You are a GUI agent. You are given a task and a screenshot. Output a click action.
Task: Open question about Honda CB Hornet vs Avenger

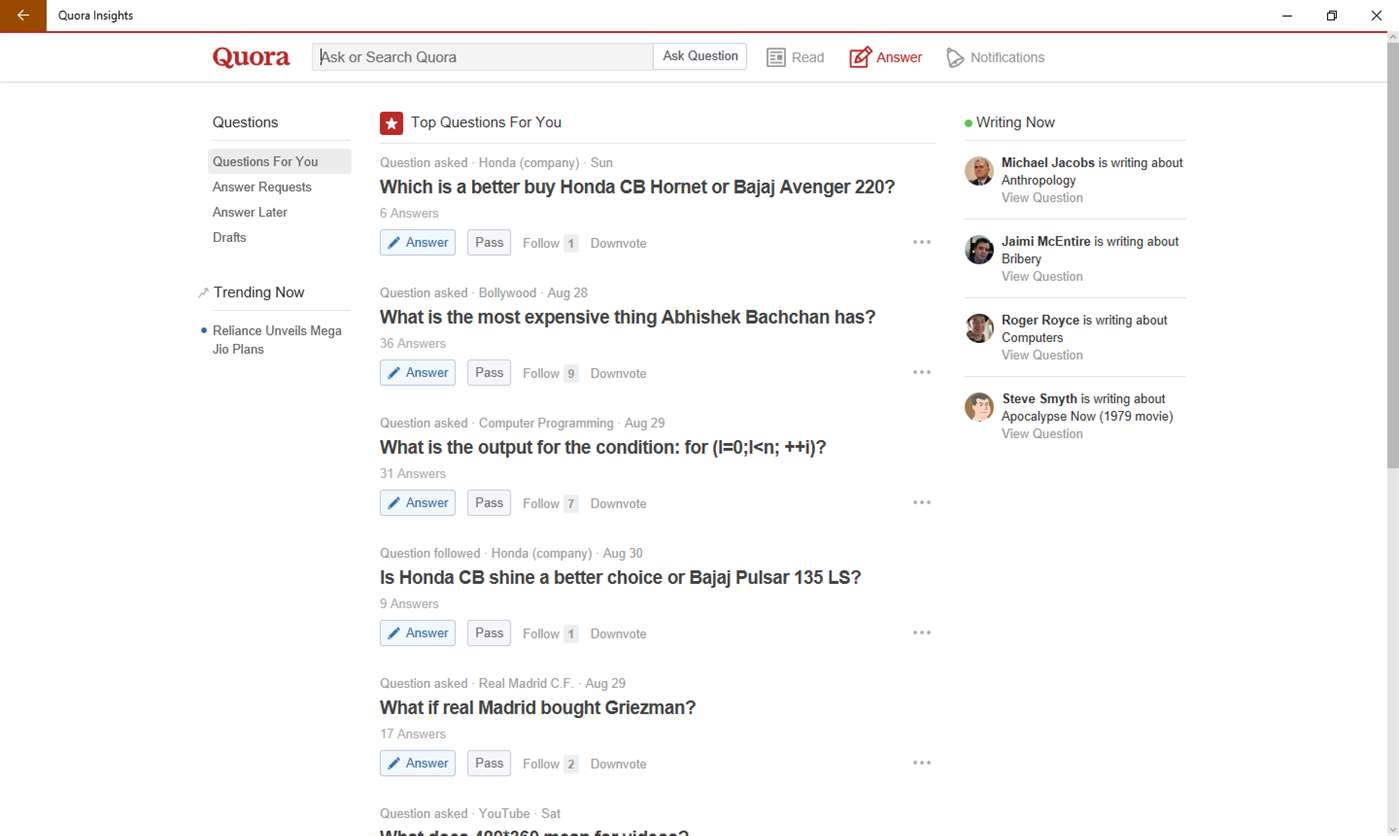pyautogui.click(x=637, y=187)
